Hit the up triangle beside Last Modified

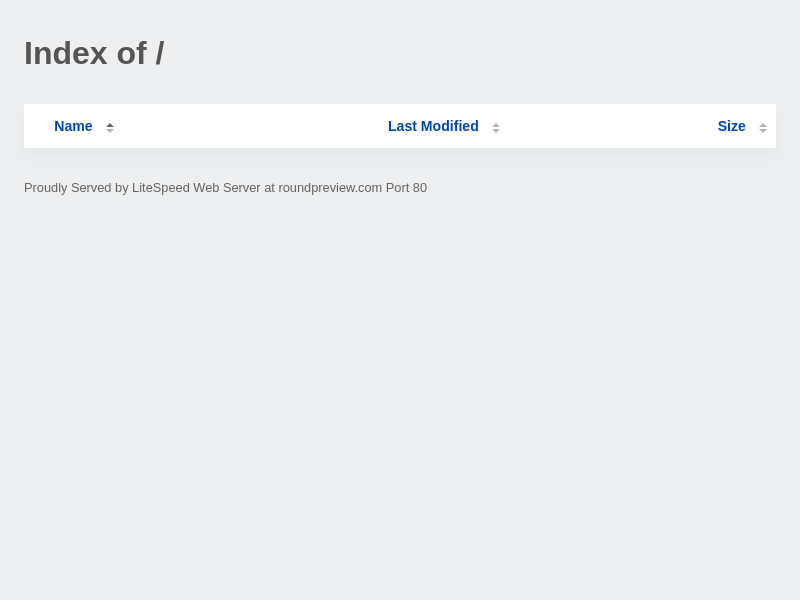(496, 124)
